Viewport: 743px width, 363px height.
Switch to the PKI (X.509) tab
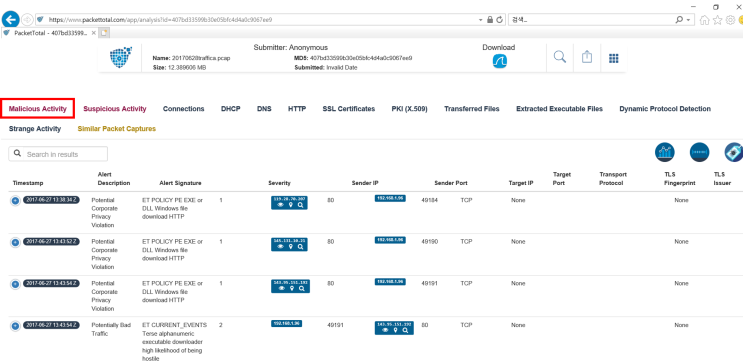pos(409,109)
